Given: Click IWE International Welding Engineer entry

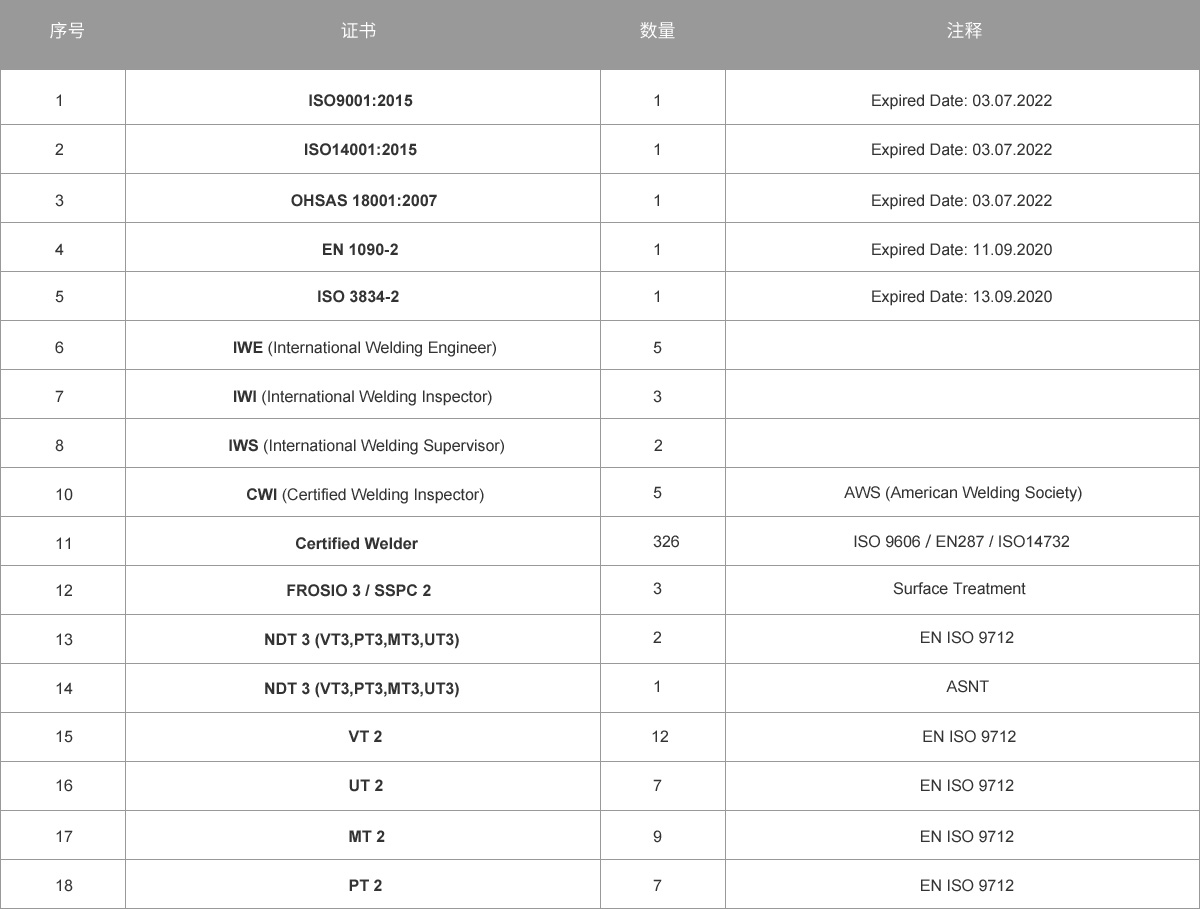Looking at the screenshot, I should tap(364, 347).
